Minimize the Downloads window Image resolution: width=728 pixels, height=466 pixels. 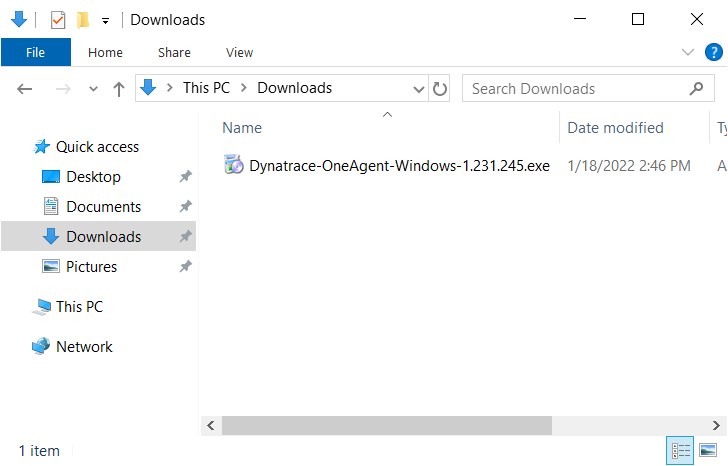point(580,19)
